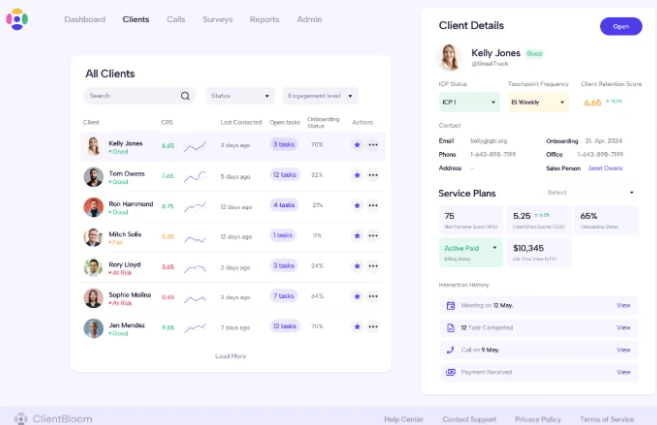Click the Jen Mendez client name

tap(127, 325)
